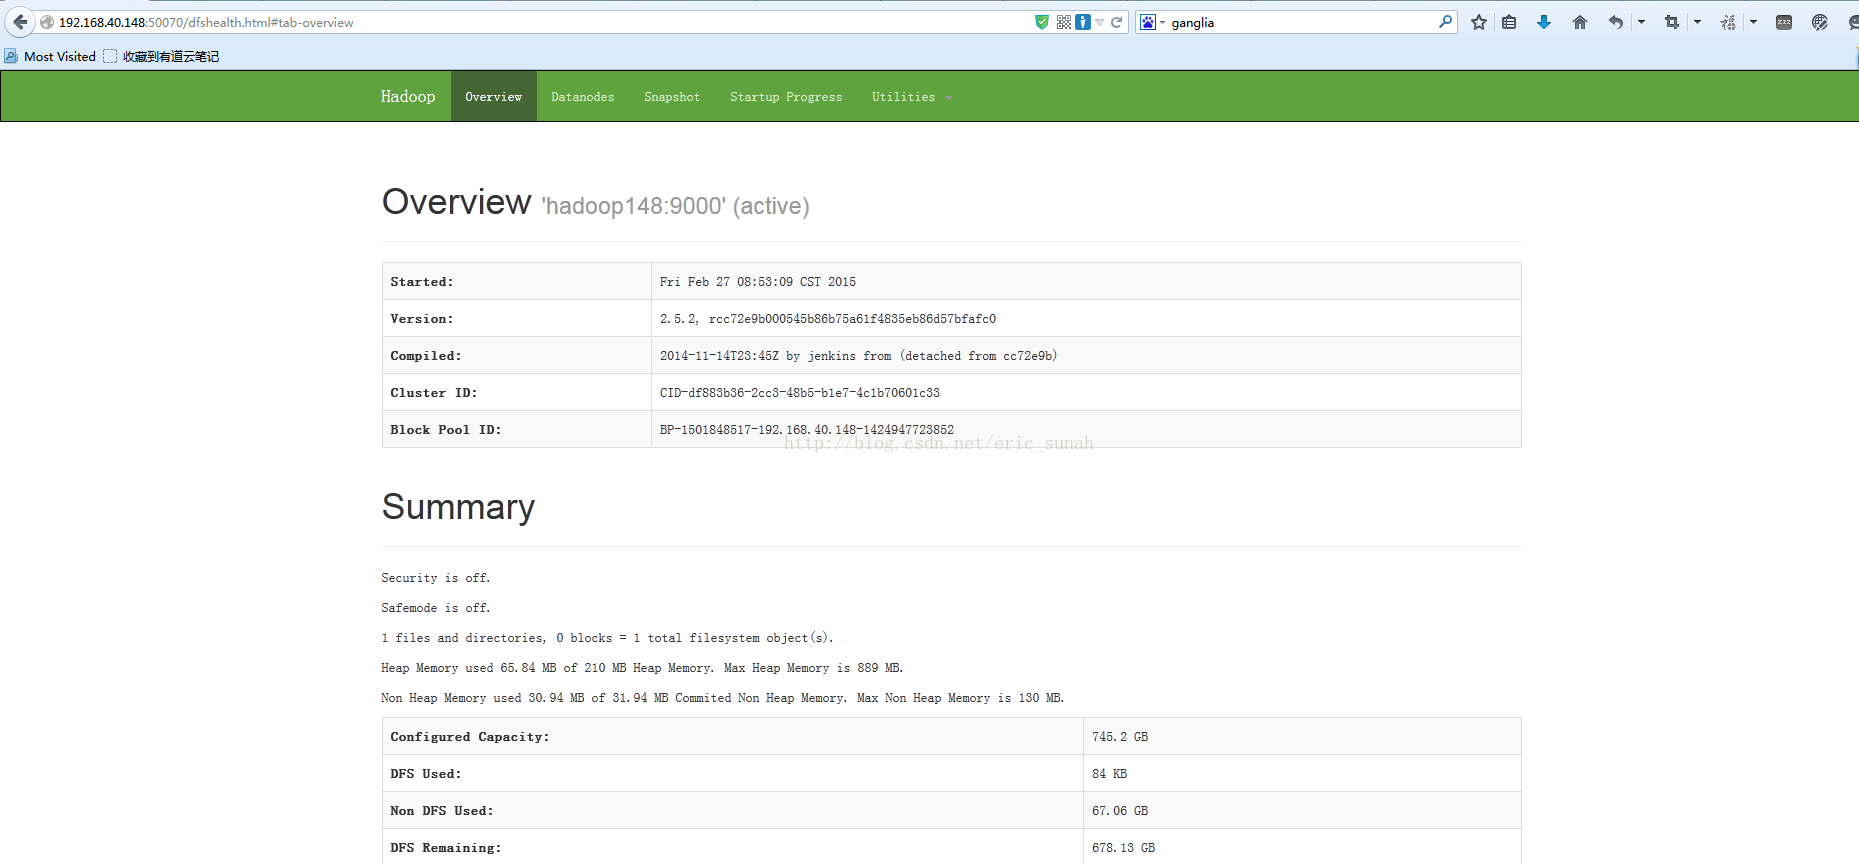
Task: Open the Startup Progress tab
Action: tap(786, 96)
